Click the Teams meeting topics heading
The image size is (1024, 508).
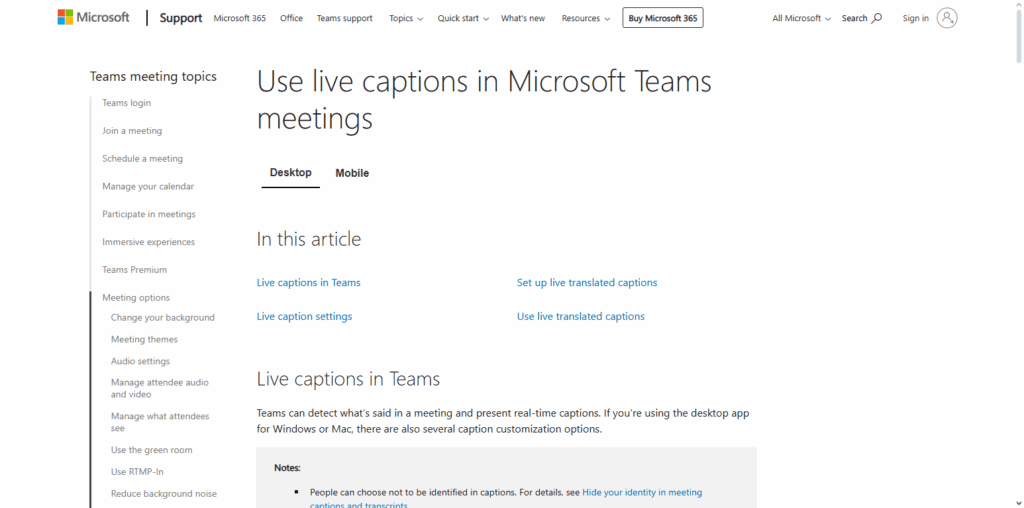[x=153, y=76]
